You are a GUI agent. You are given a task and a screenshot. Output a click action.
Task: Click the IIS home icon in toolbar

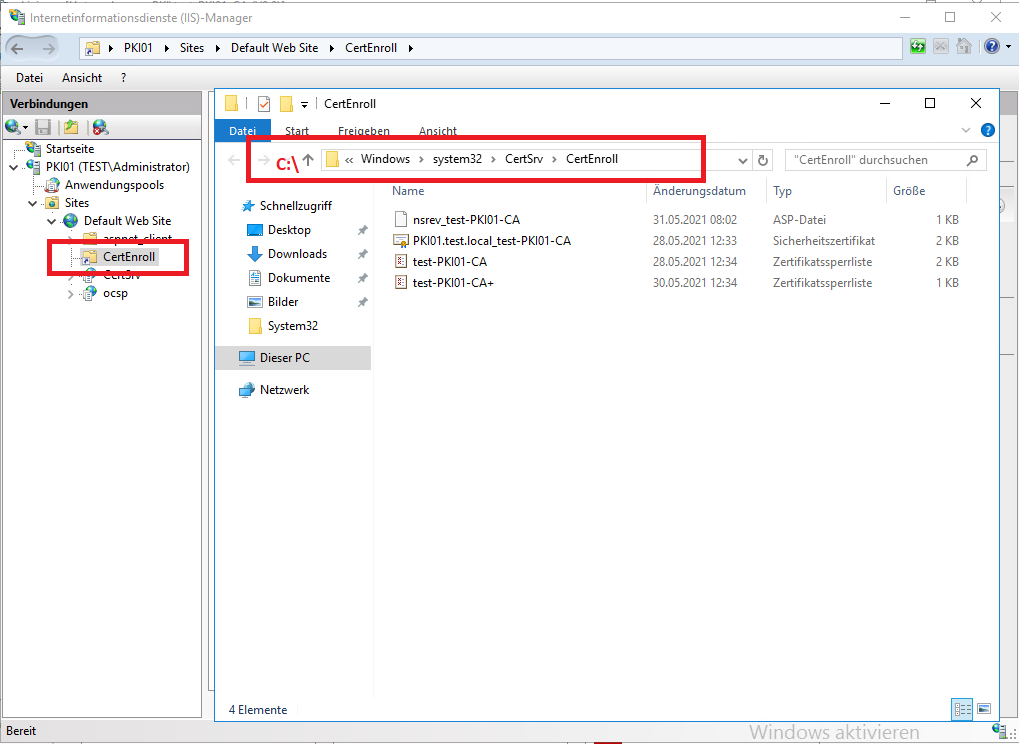[963, 47]
